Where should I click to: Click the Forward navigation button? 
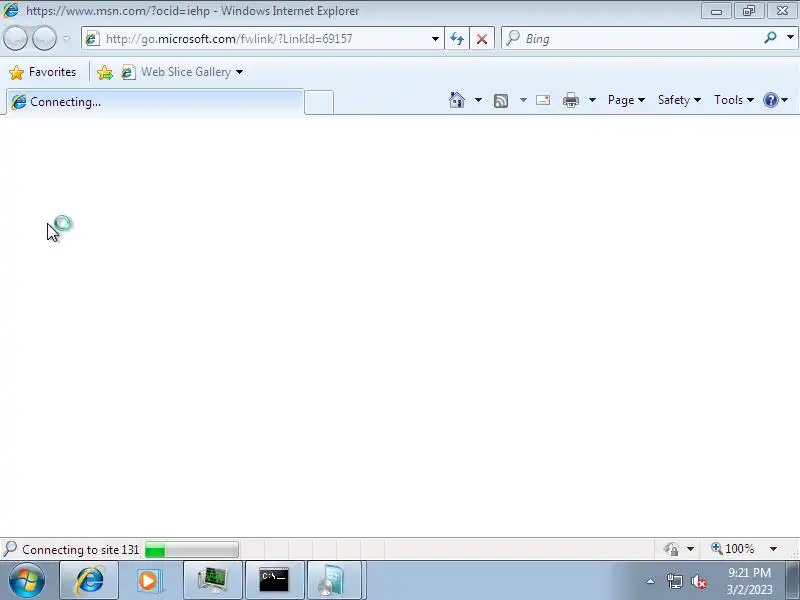(x=44, y=38)
